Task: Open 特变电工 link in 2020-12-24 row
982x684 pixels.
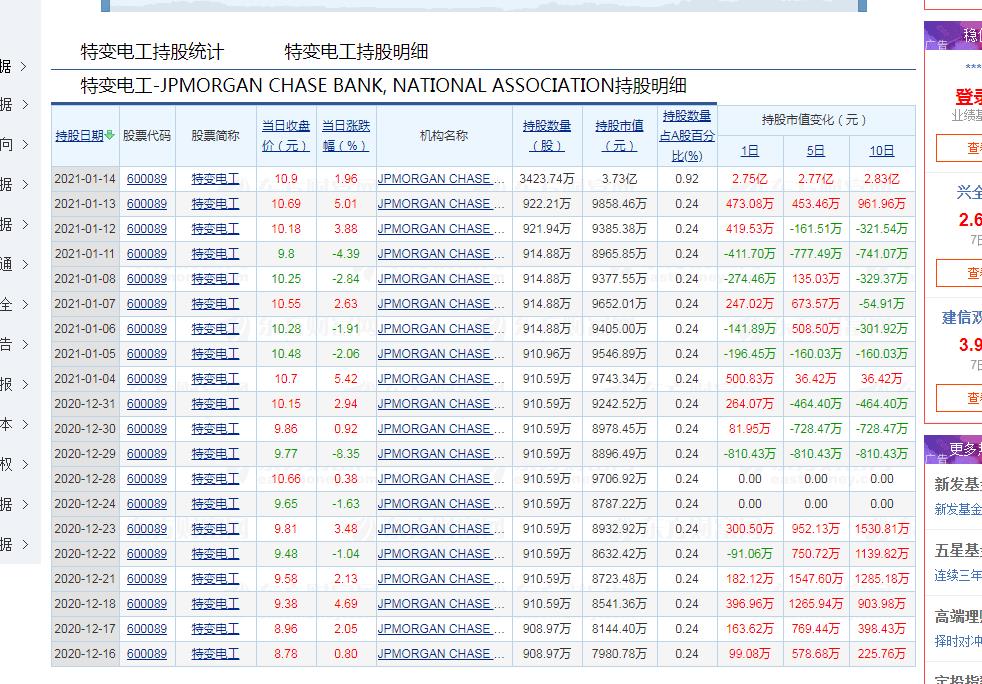Action: pyautogui.click(x=215, y=504)
